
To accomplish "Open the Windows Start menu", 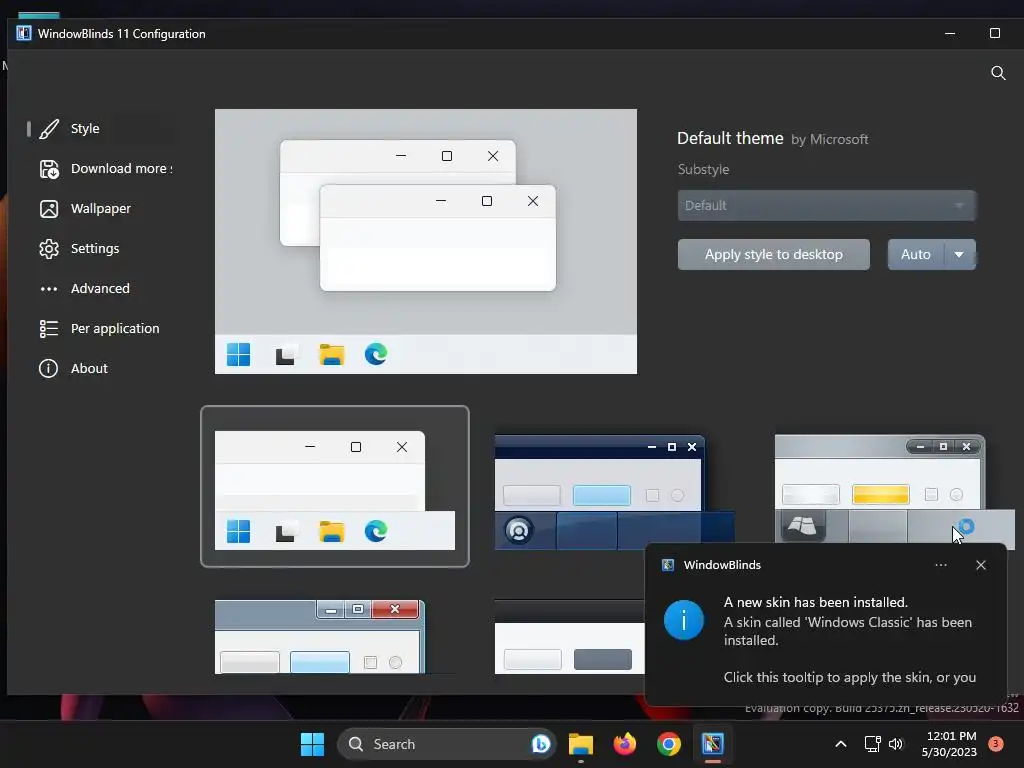I will point(312,744).
